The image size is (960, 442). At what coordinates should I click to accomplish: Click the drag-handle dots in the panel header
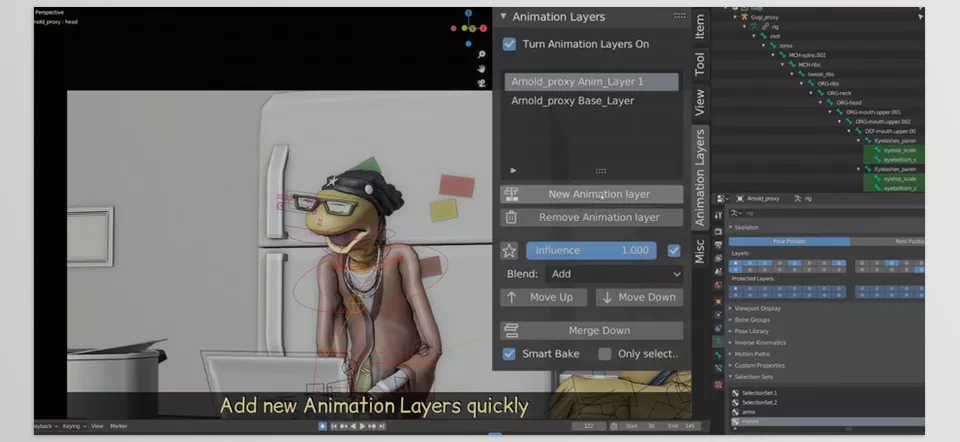coord(680,17)
